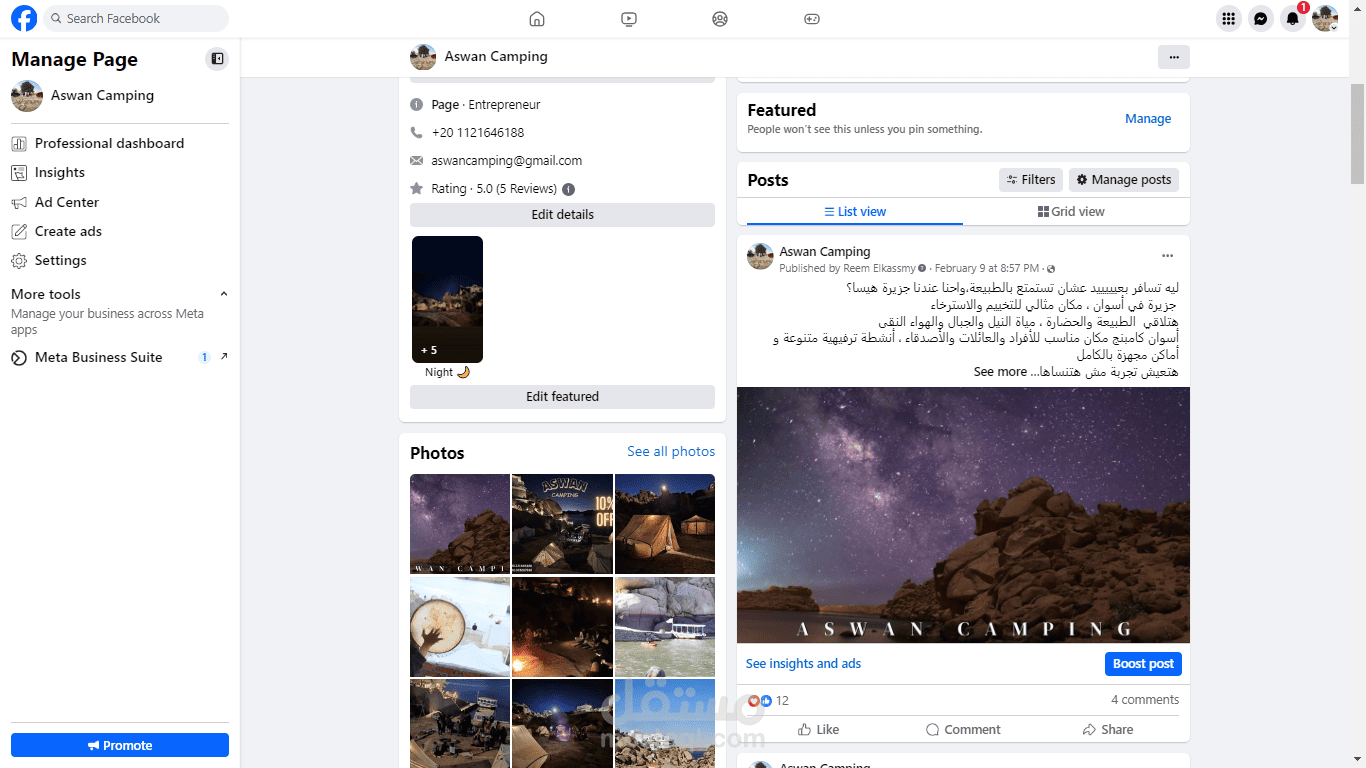Like the Aswan Camping post
The image size is (1366, 768).
819,729
